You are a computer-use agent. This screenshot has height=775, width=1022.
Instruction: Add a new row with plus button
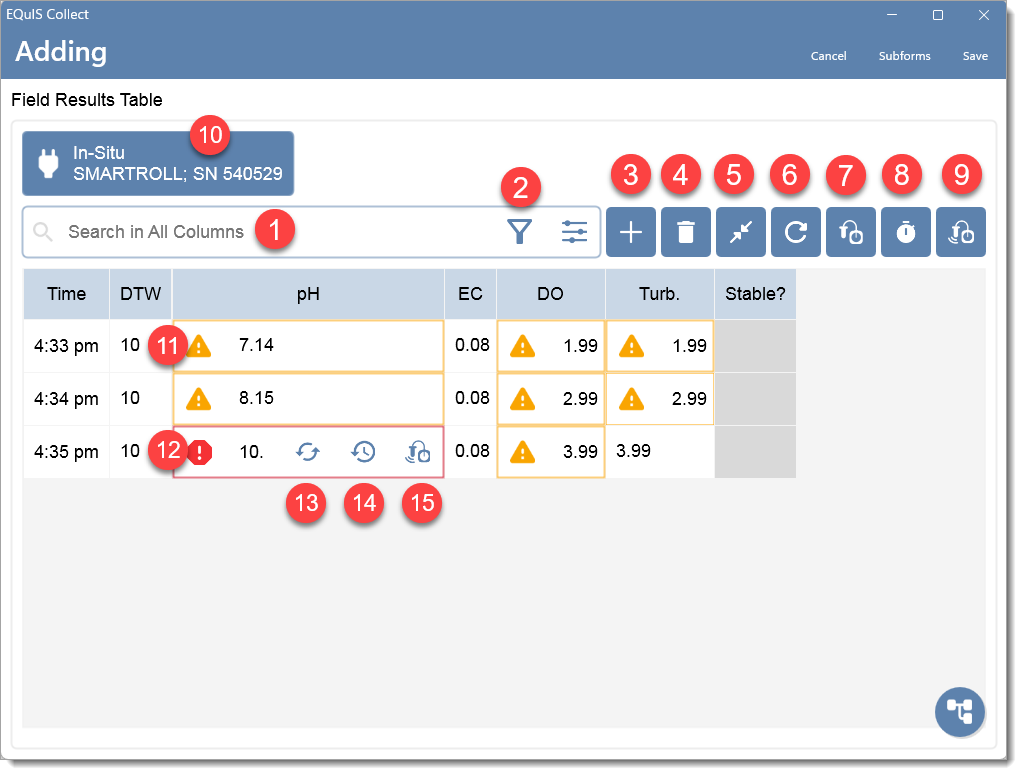(631, 232)
